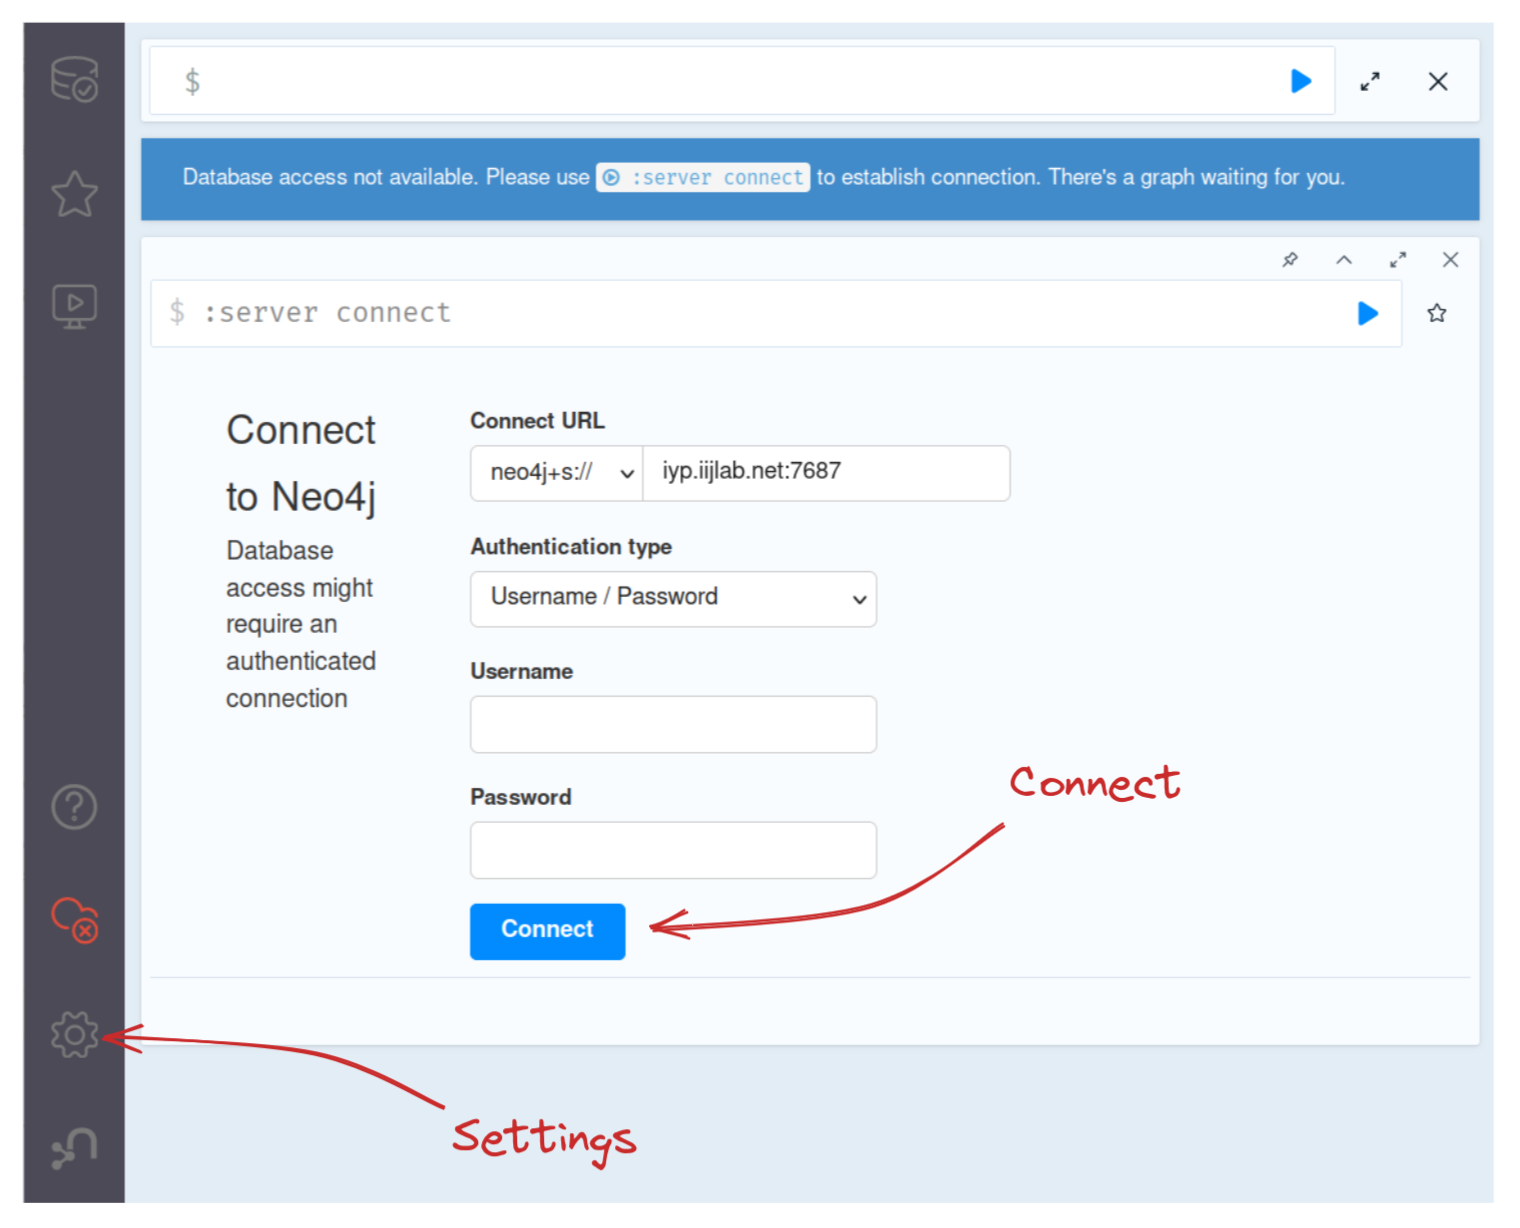Click the Username input field
This screenshot has width=1520, height=1228.
click(673, 725)
